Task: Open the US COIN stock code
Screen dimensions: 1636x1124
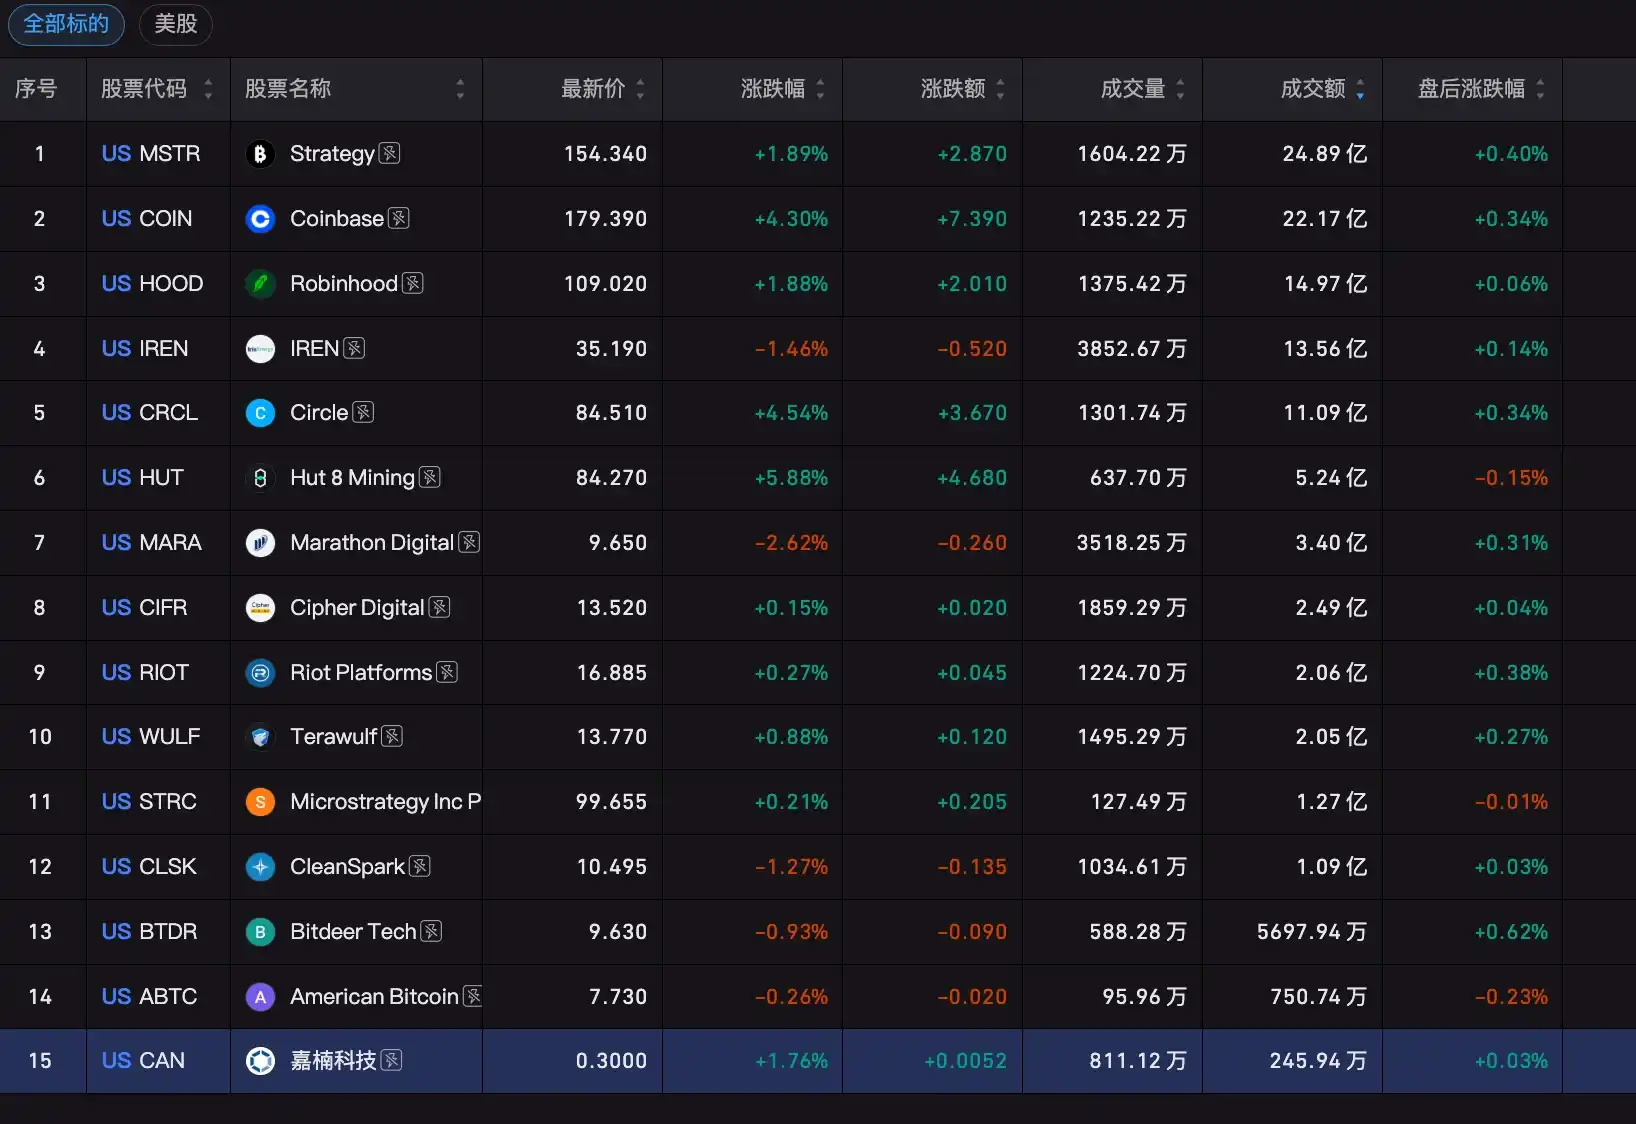Action: tap(147, 219)
